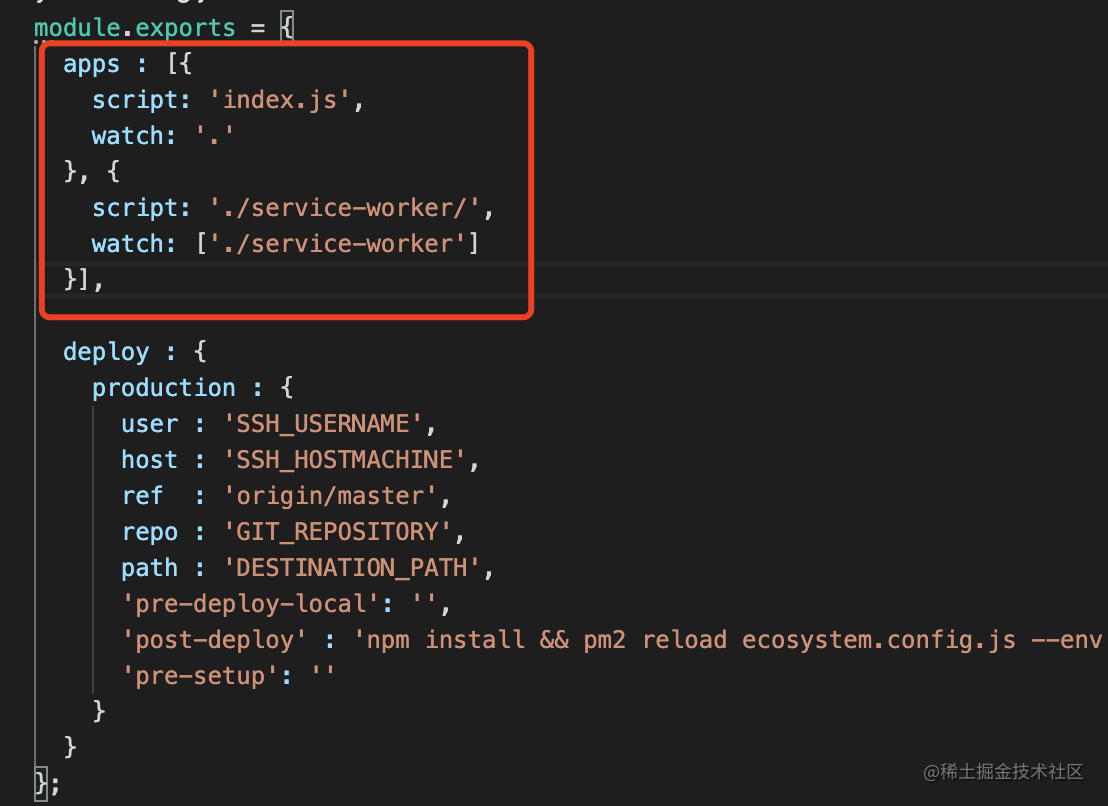Click the production key
1108x806 pixels.
164,388
